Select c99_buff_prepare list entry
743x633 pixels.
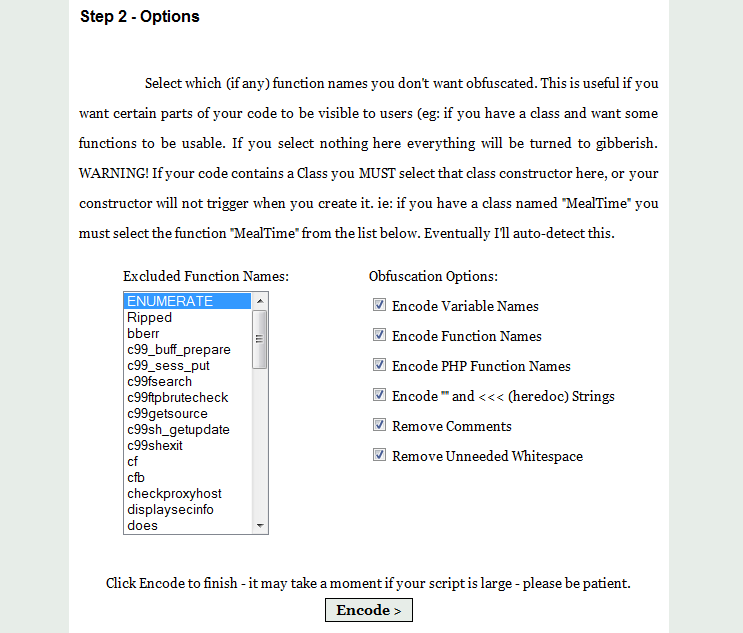[x=187, y=350]
